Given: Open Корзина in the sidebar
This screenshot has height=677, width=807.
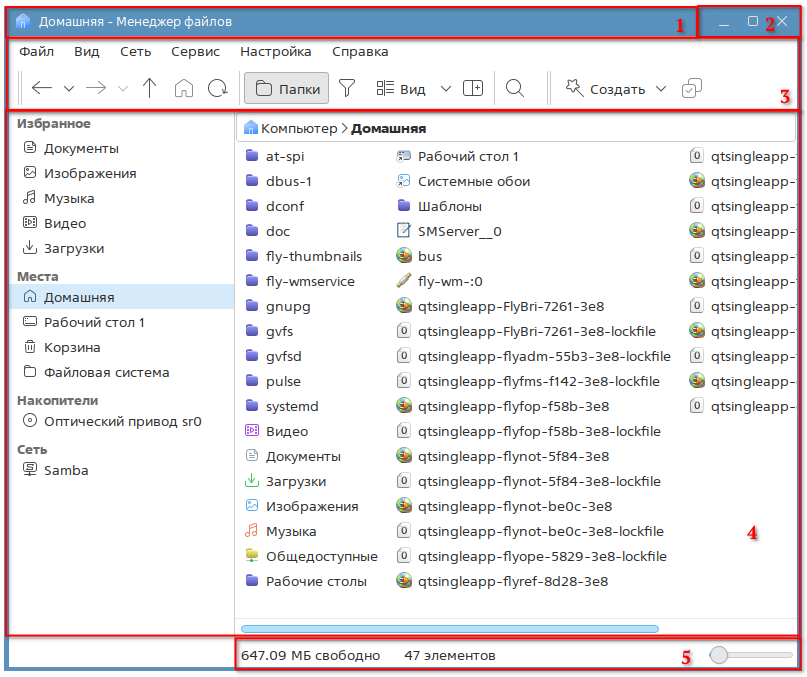Looking at the screenshot, I should pyautogui.click(x=71, y=347).
